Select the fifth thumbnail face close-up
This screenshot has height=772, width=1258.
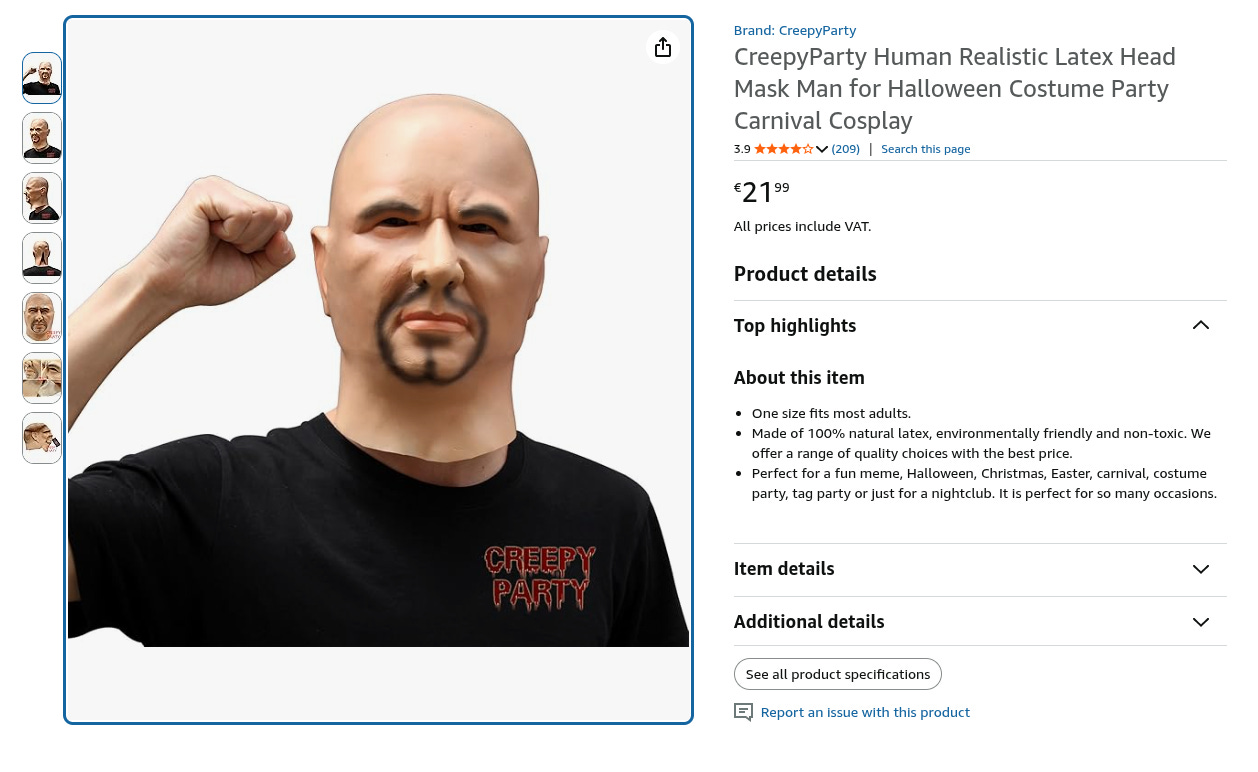(x=42, y=318)
